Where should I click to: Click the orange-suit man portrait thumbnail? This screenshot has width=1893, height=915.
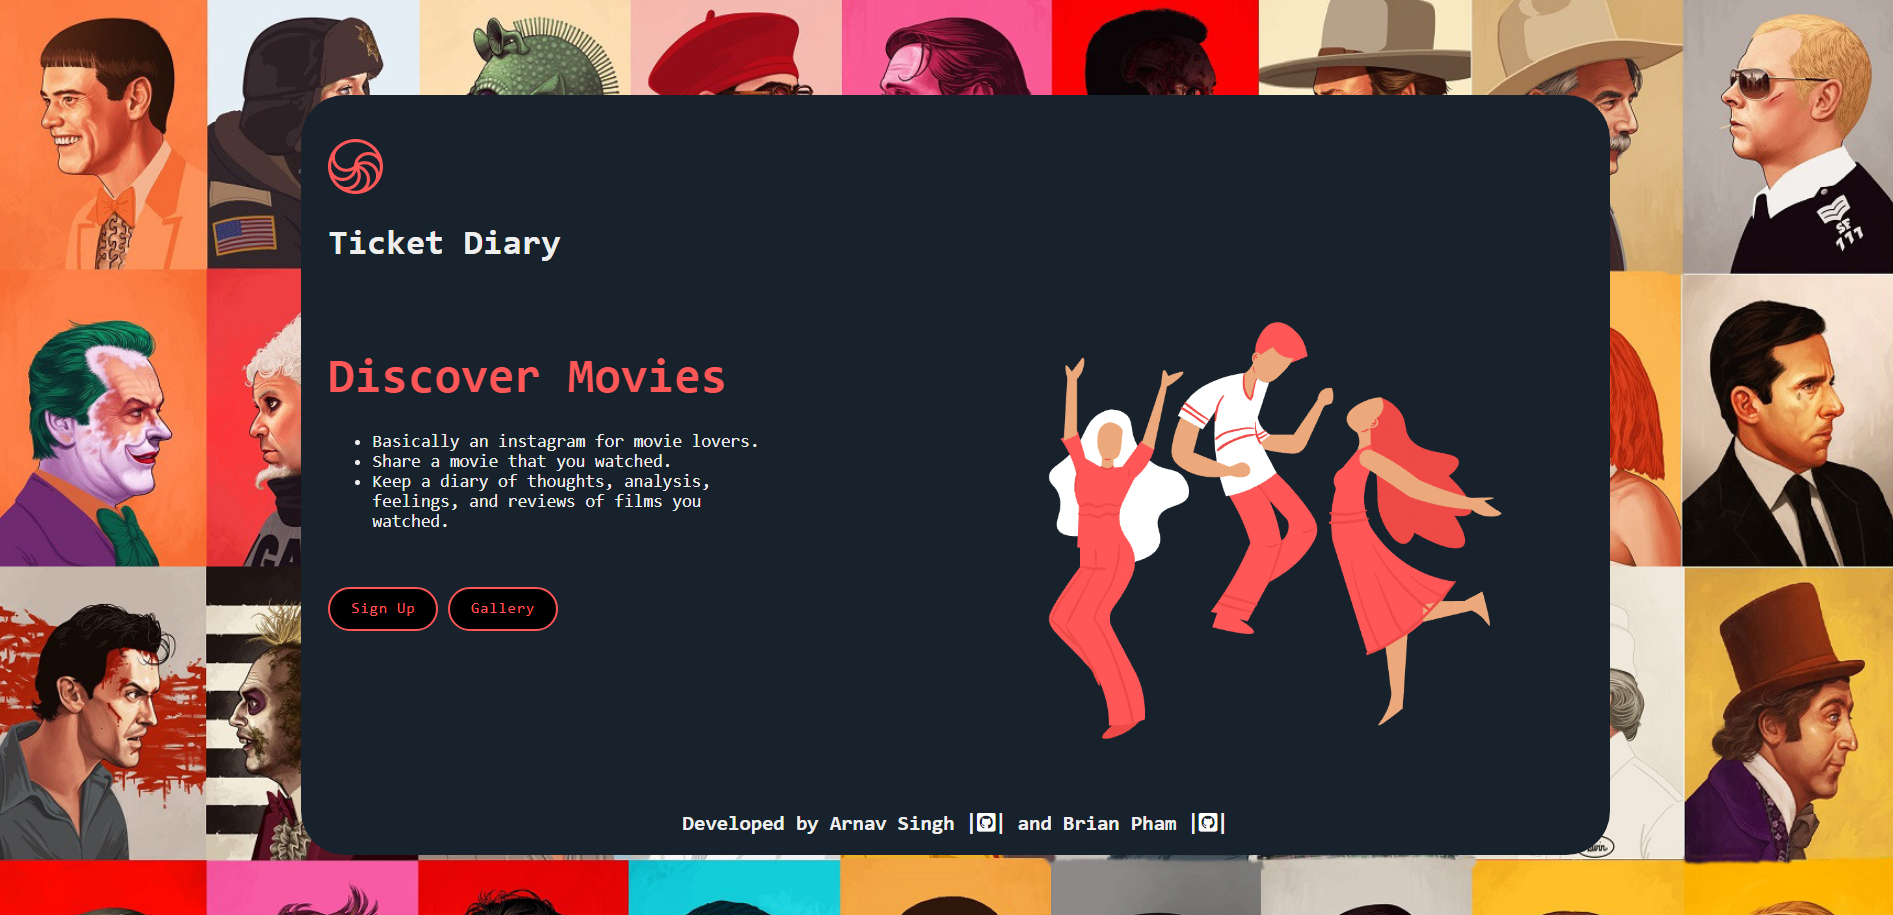(x=103, y=134)
